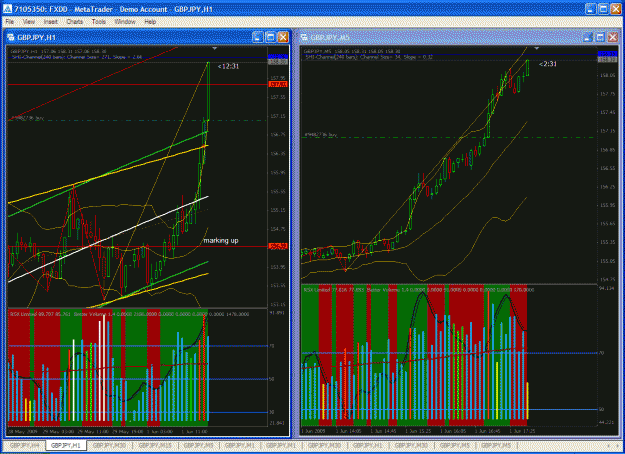Close the main MetaTrader window
The width and height of the screenshot is (625, 454).
[616, 9]
